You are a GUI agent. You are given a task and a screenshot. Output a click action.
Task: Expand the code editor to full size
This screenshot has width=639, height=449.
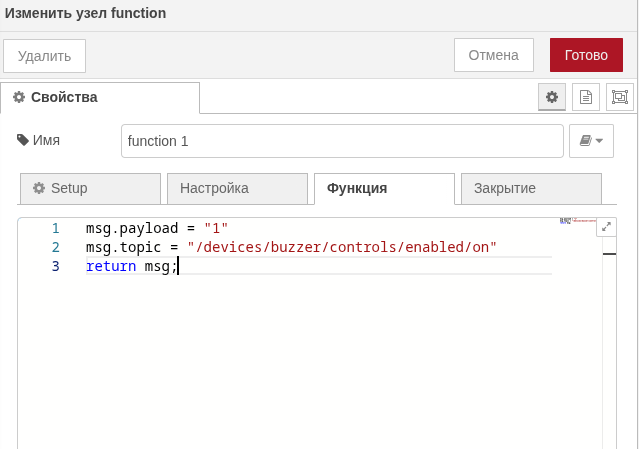coord(606,227)
